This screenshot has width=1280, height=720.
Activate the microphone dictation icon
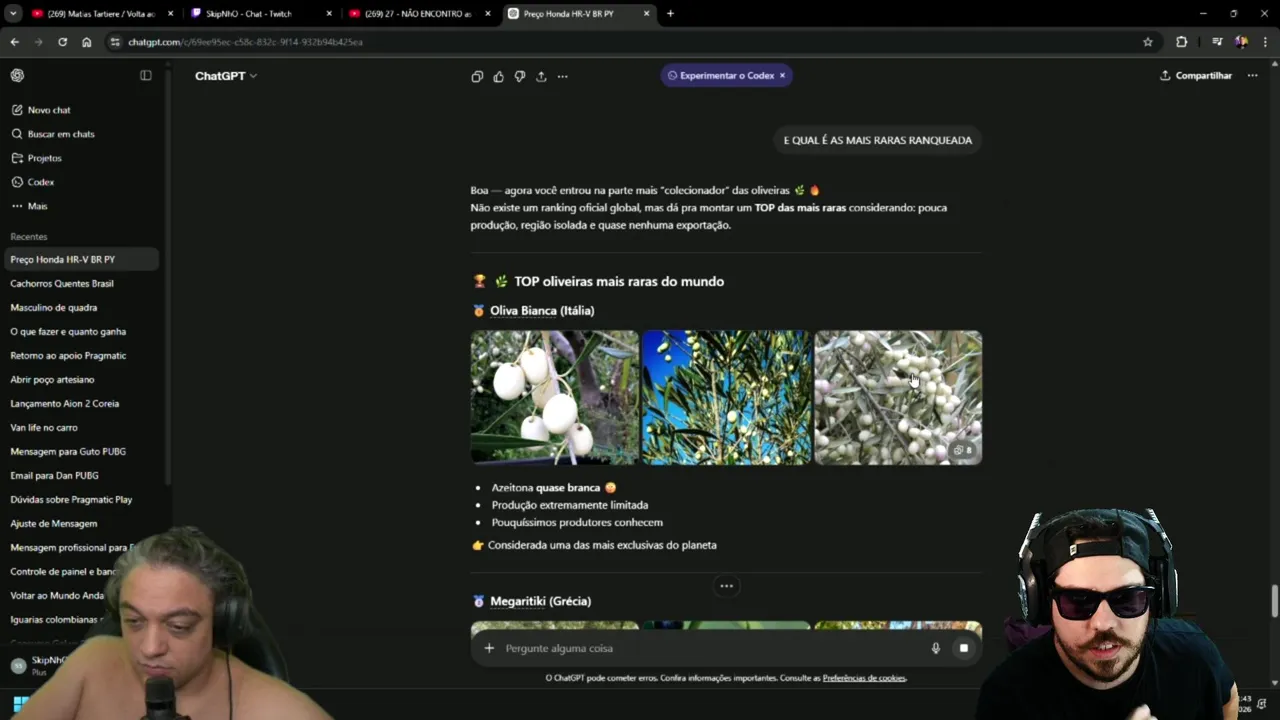936,648
